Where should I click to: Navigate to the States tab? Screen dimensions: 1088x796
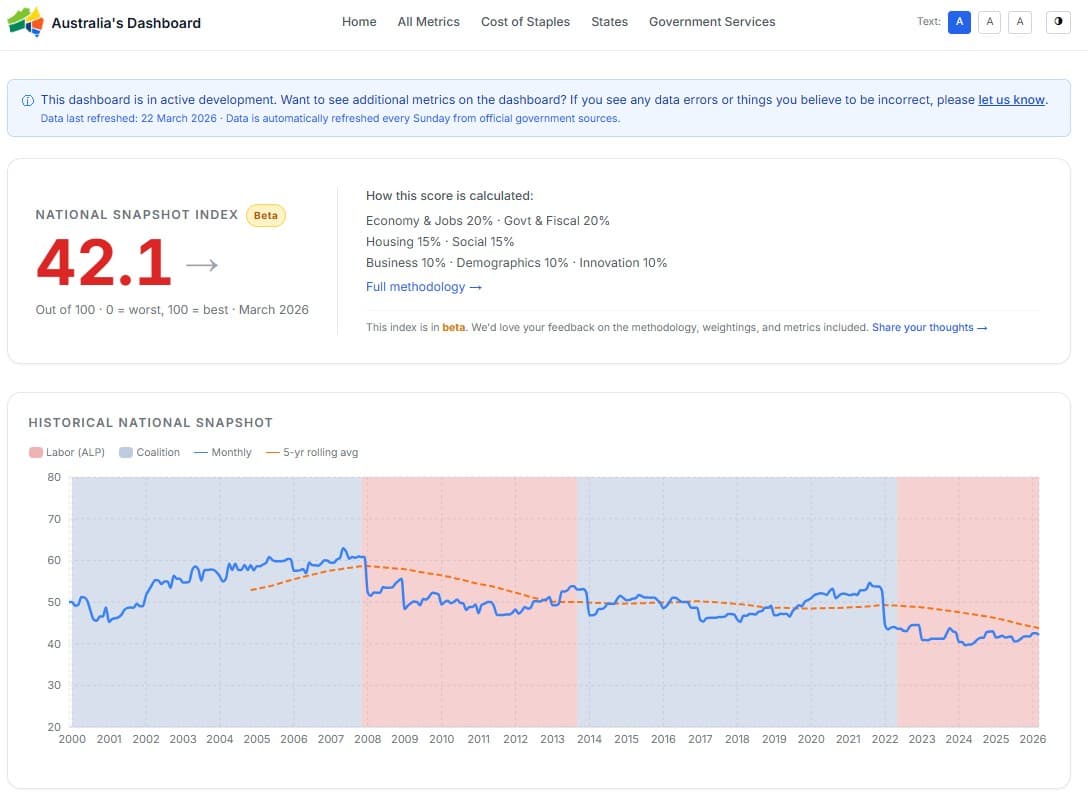(x=609, y=21)
